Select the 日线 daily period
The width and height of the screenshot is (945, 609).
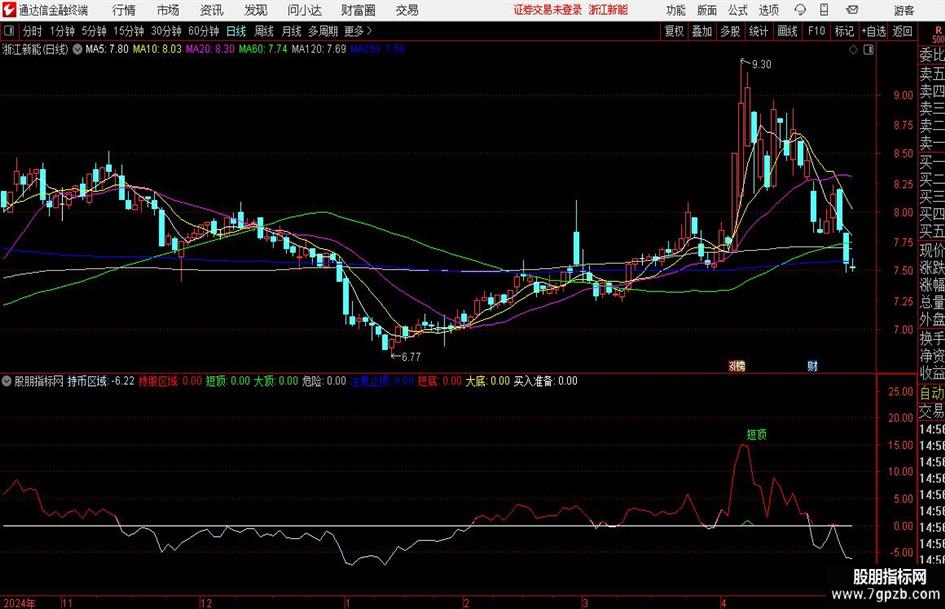coord(236,31)
